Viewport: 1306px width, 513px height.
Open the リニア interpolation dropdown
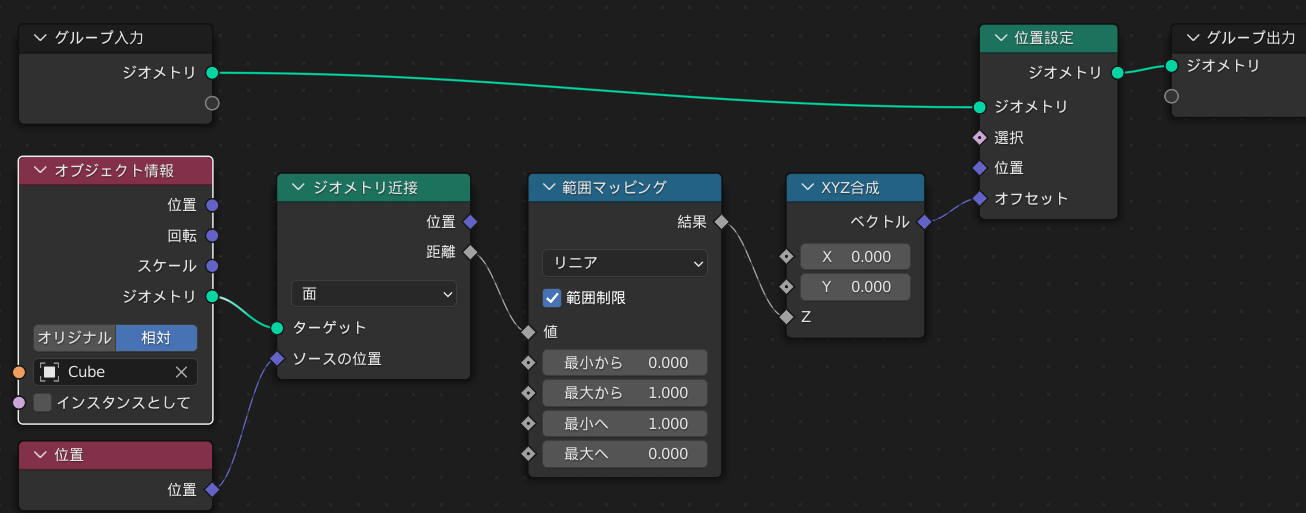(625, 263)
